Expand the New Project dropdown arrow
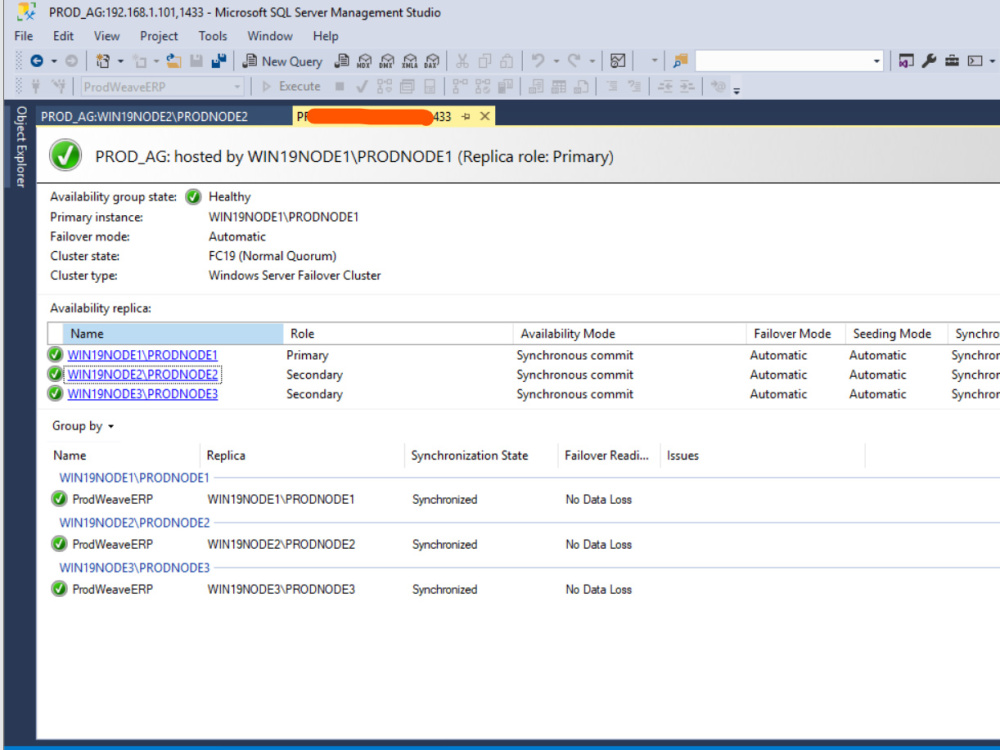The height and width of the screenshot is (750, 1000). [121, 61]
